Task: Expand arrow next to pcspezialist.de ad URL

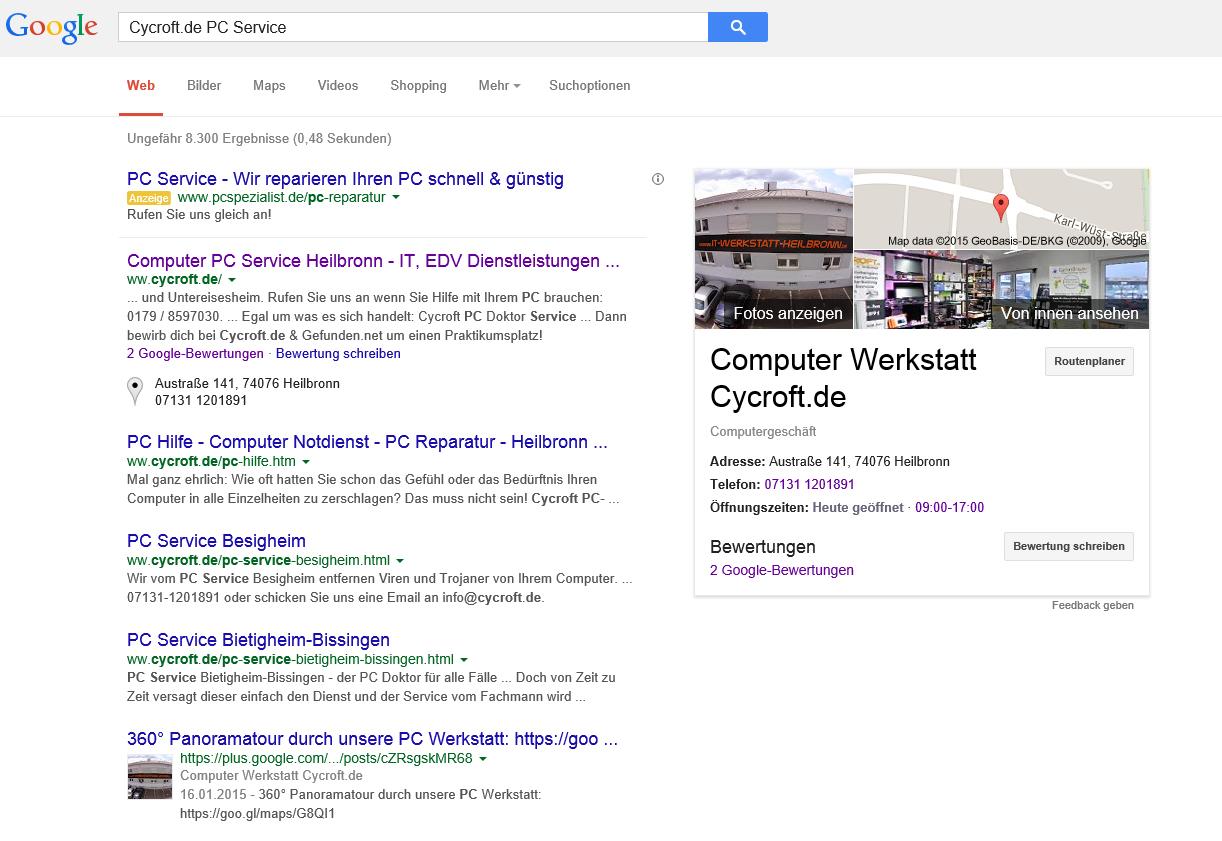Action: coord(396,198)
